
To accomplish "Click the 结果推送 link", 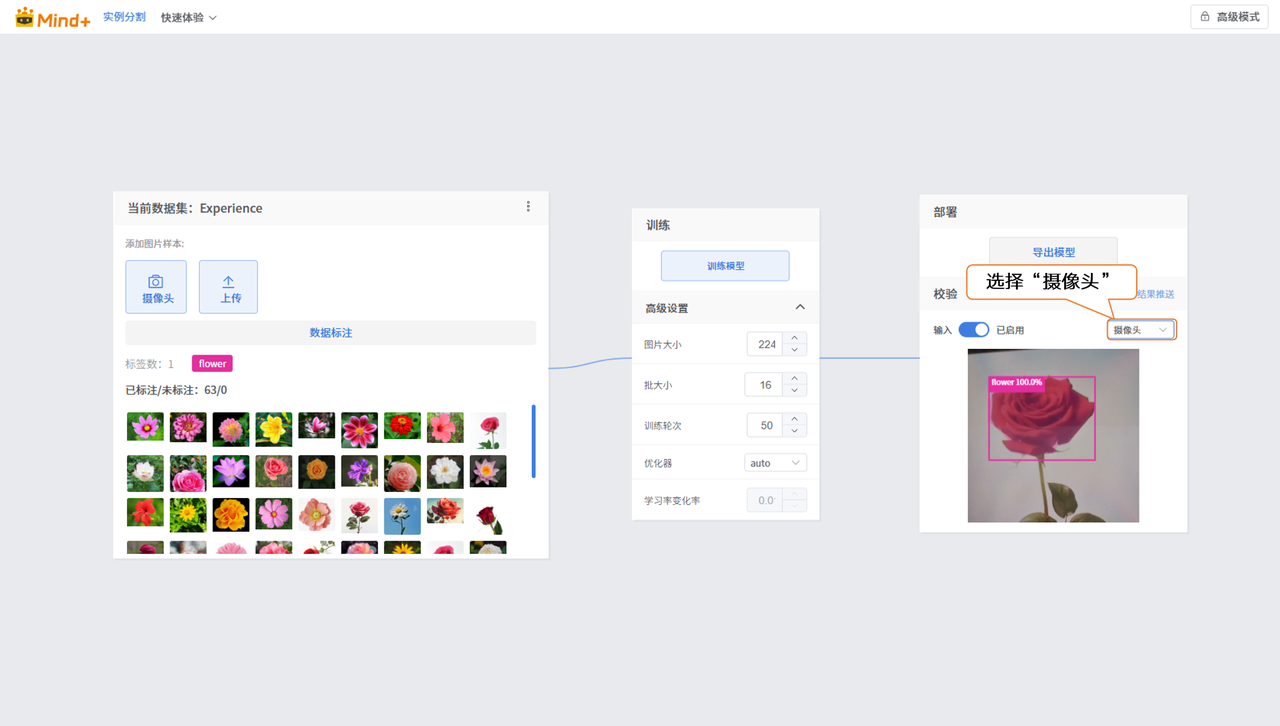I will [1155, 294].
